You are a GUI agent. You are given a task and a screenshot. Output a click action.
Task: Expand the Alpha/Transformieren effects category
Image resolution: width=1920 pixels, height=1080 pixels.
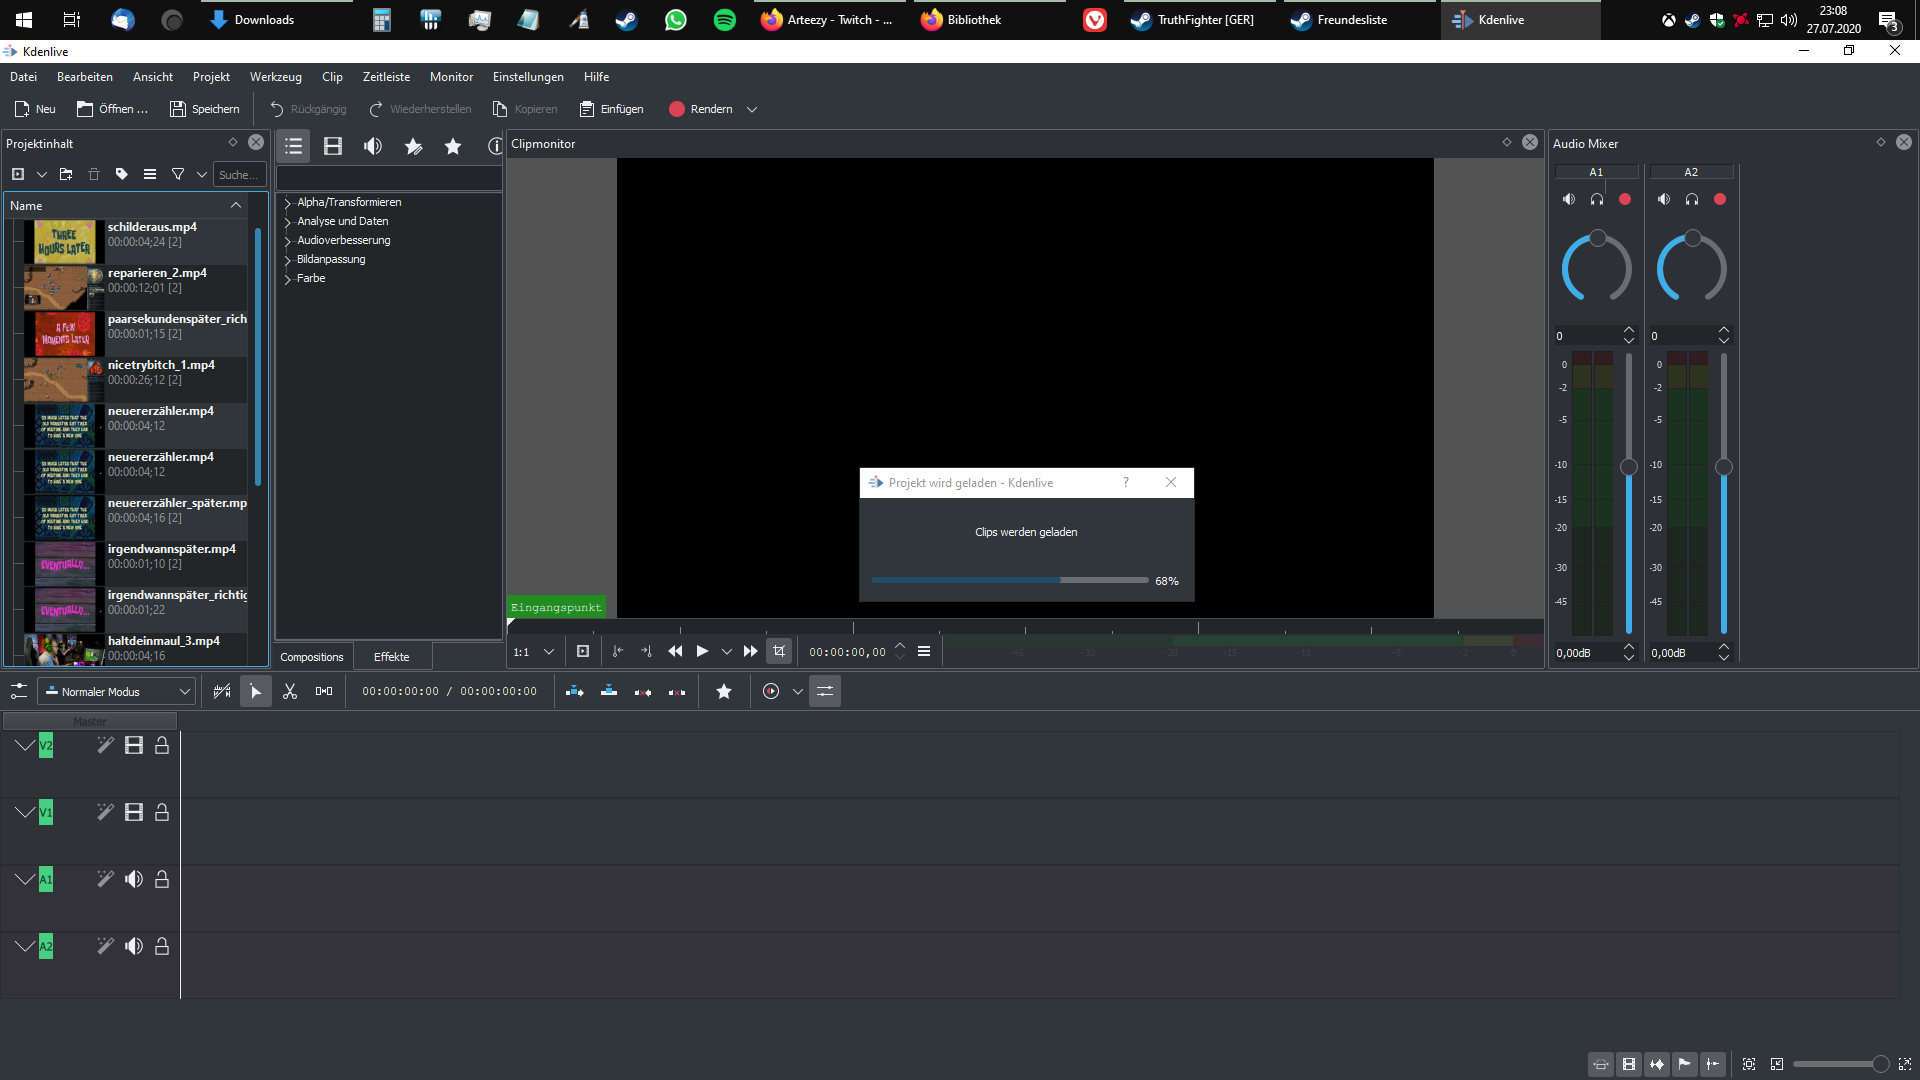pos(288,203)
